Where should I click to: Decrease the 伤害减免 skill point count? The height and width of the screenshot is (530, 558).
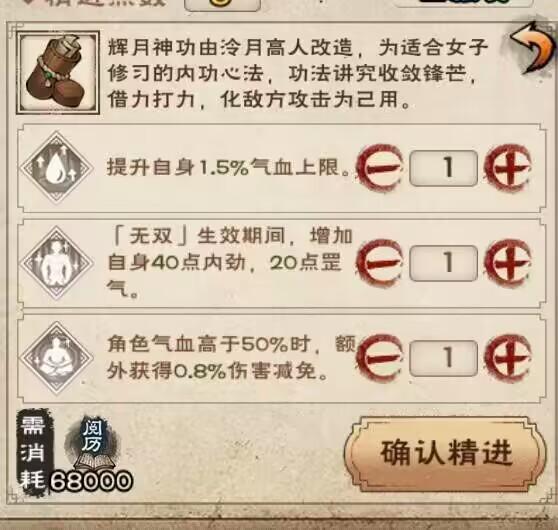pyautogui.click(x=380, y=358)
